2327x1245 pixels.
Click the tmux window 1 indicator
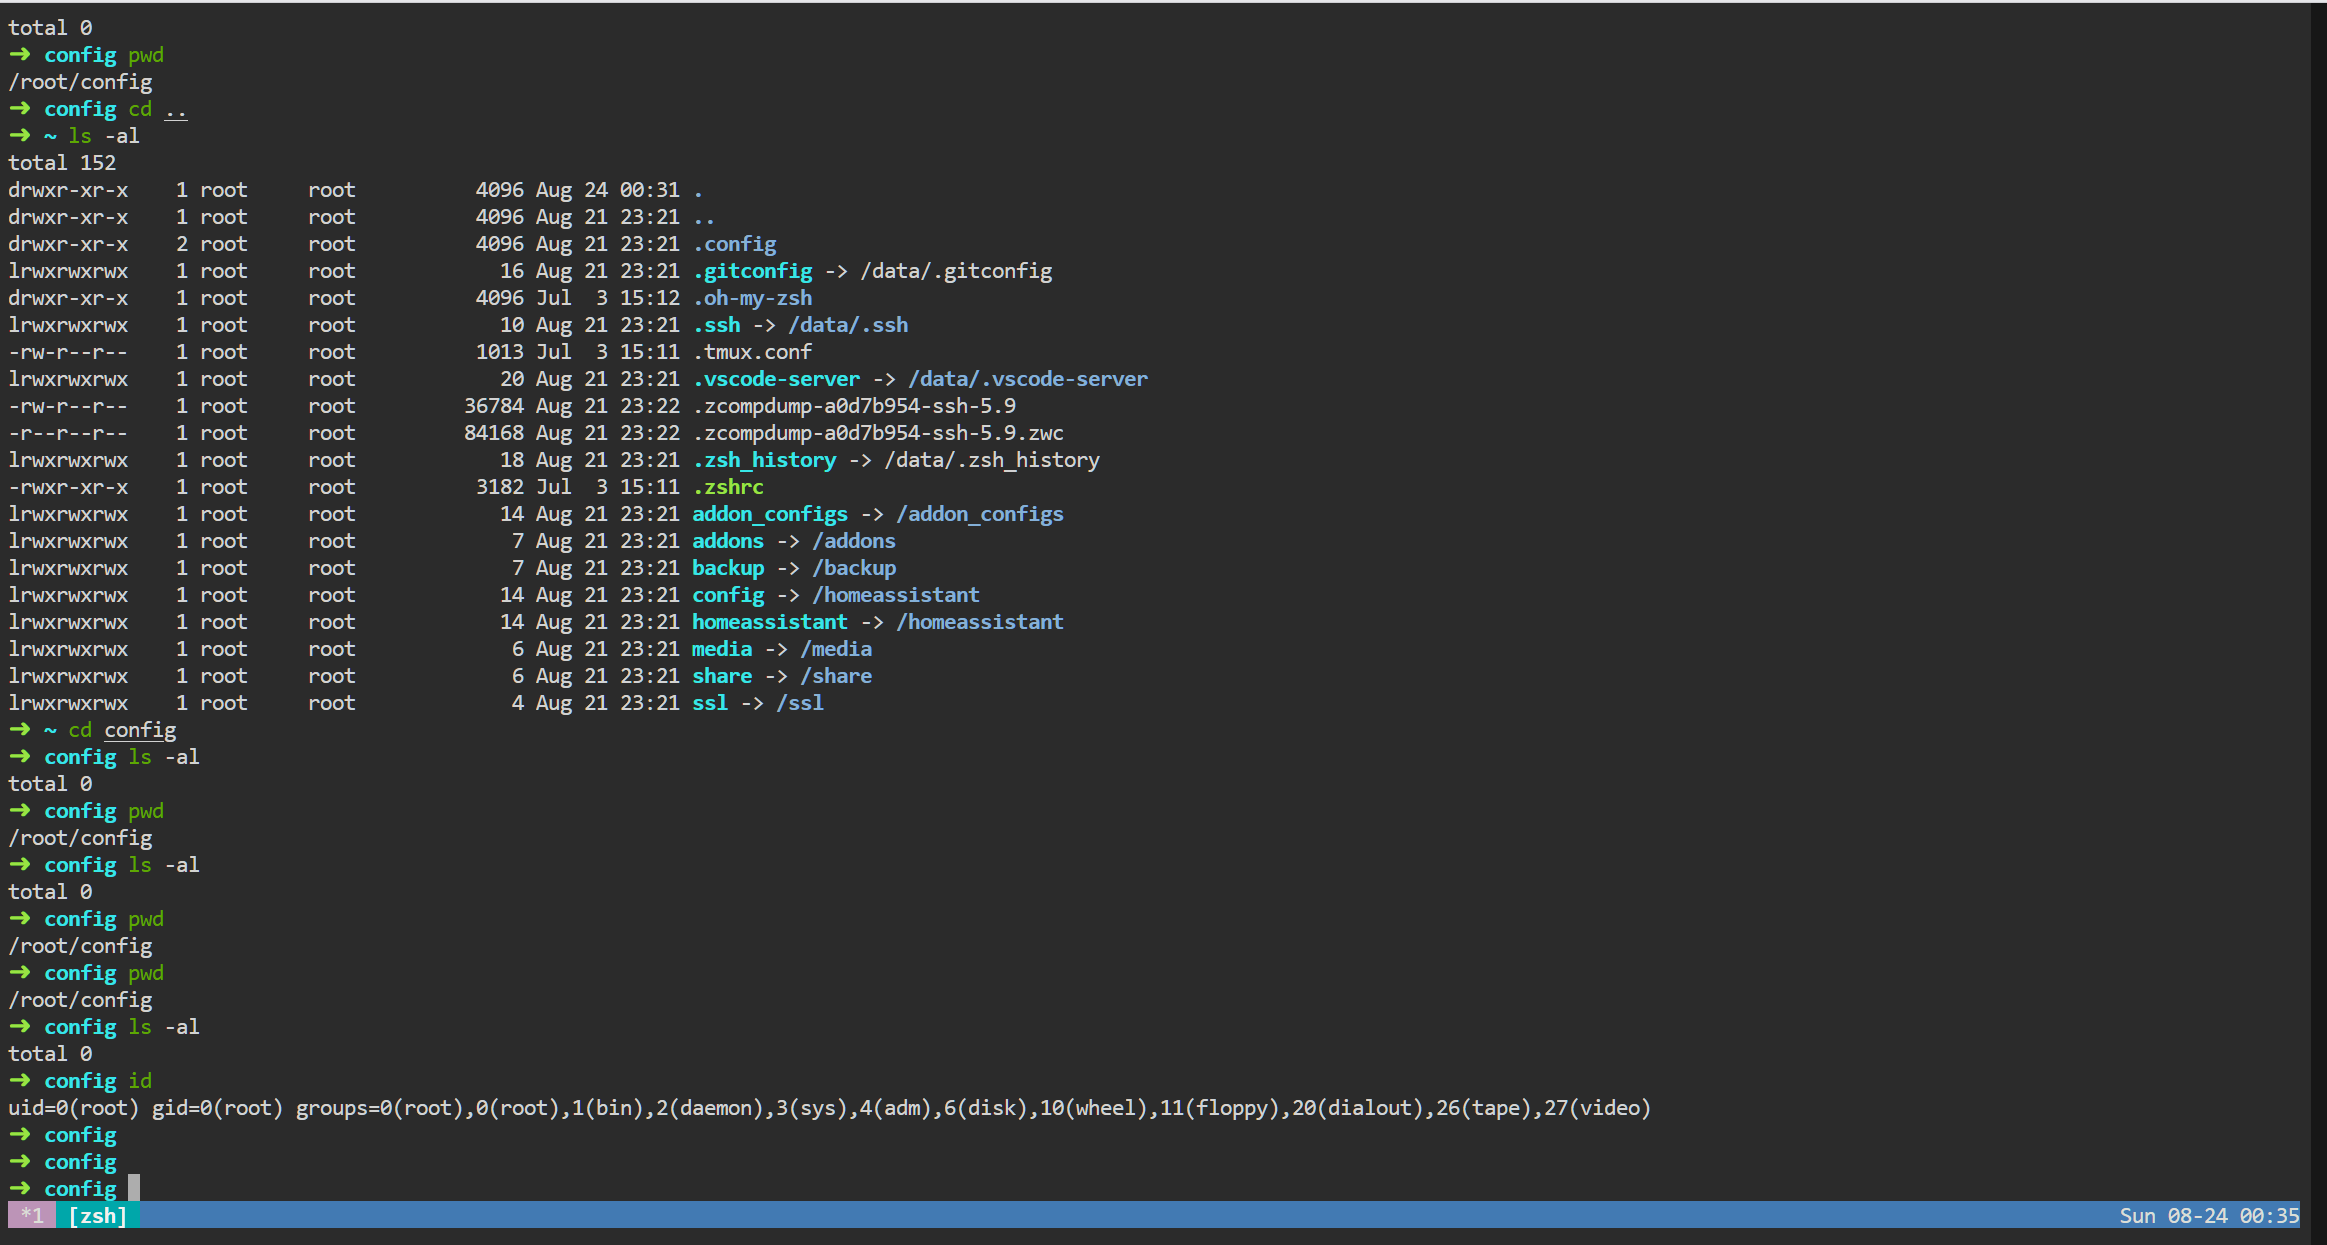tap(32, 1216)
